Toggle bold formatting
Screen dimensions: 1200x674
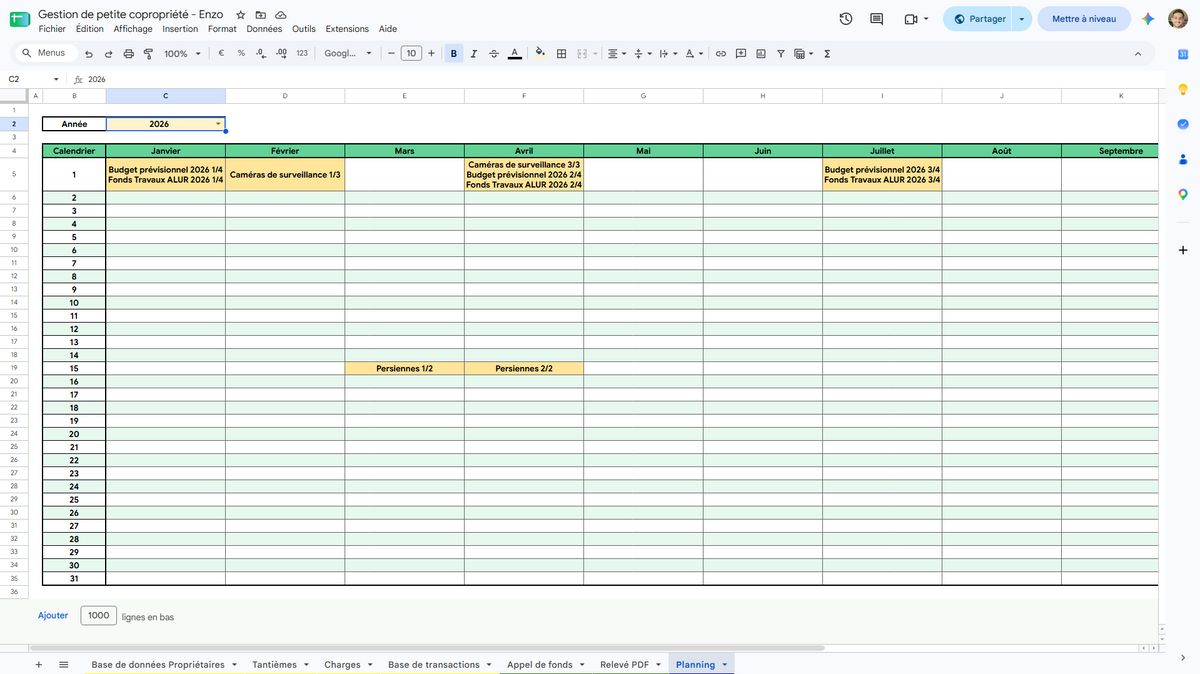(x=455, y=54)
